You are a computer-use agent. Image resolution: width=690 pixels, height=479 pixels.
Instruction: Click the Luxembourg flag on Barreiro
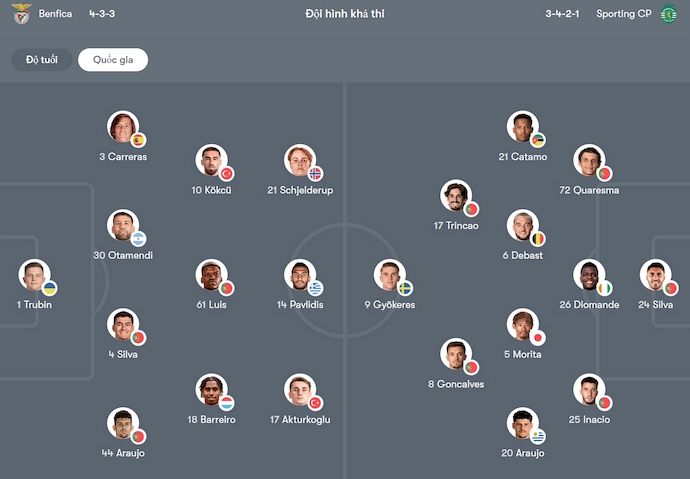pos(226,403)
